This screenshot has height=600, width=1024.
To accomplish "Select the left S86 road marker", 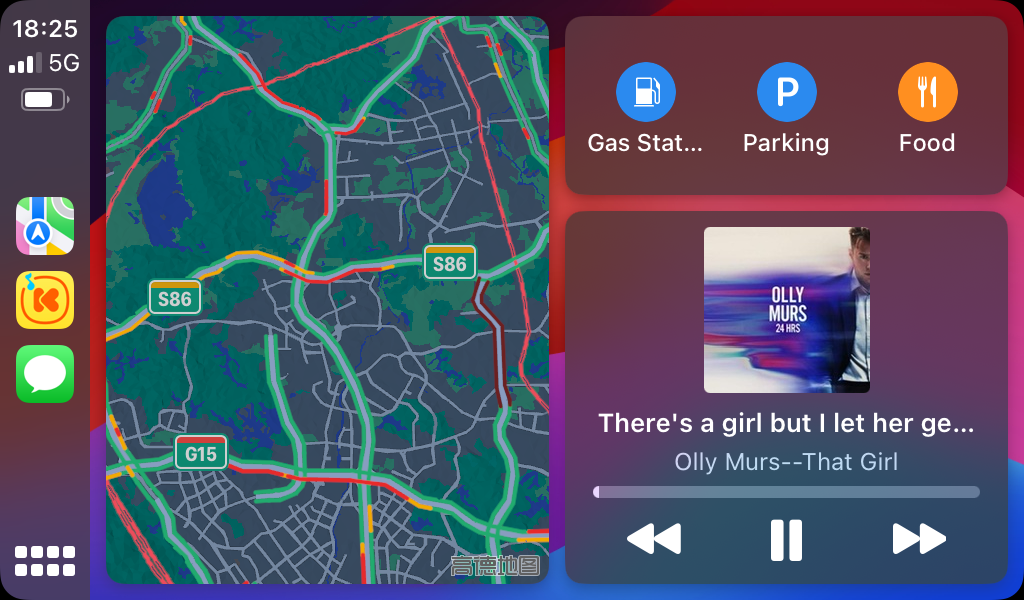I will pyautogui.click(x=174, y=298).
